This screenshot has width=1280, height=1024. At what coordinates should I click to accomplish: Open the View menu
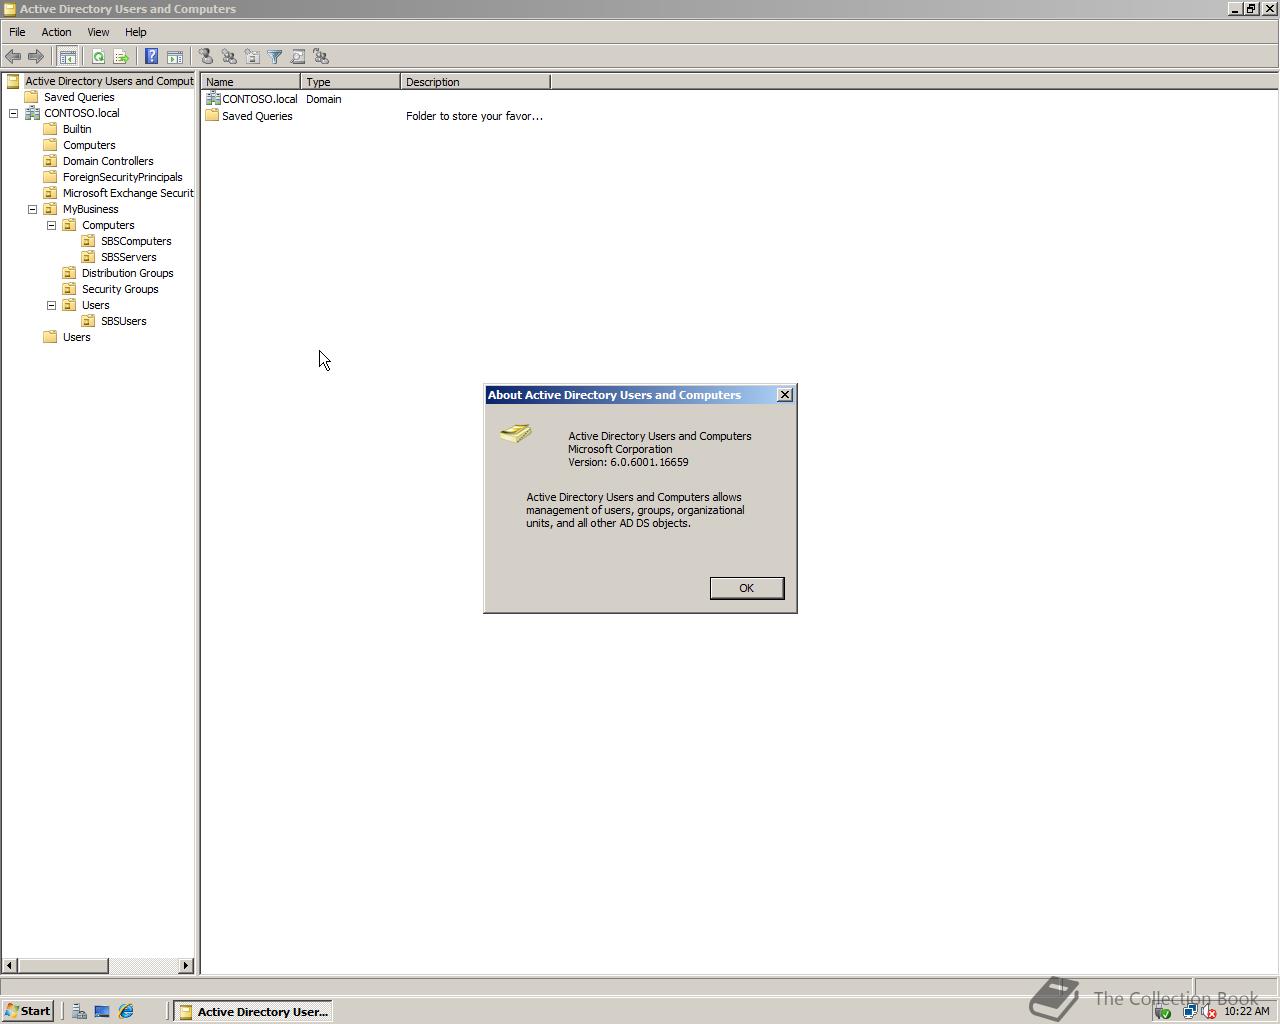[x=98, y=32]
